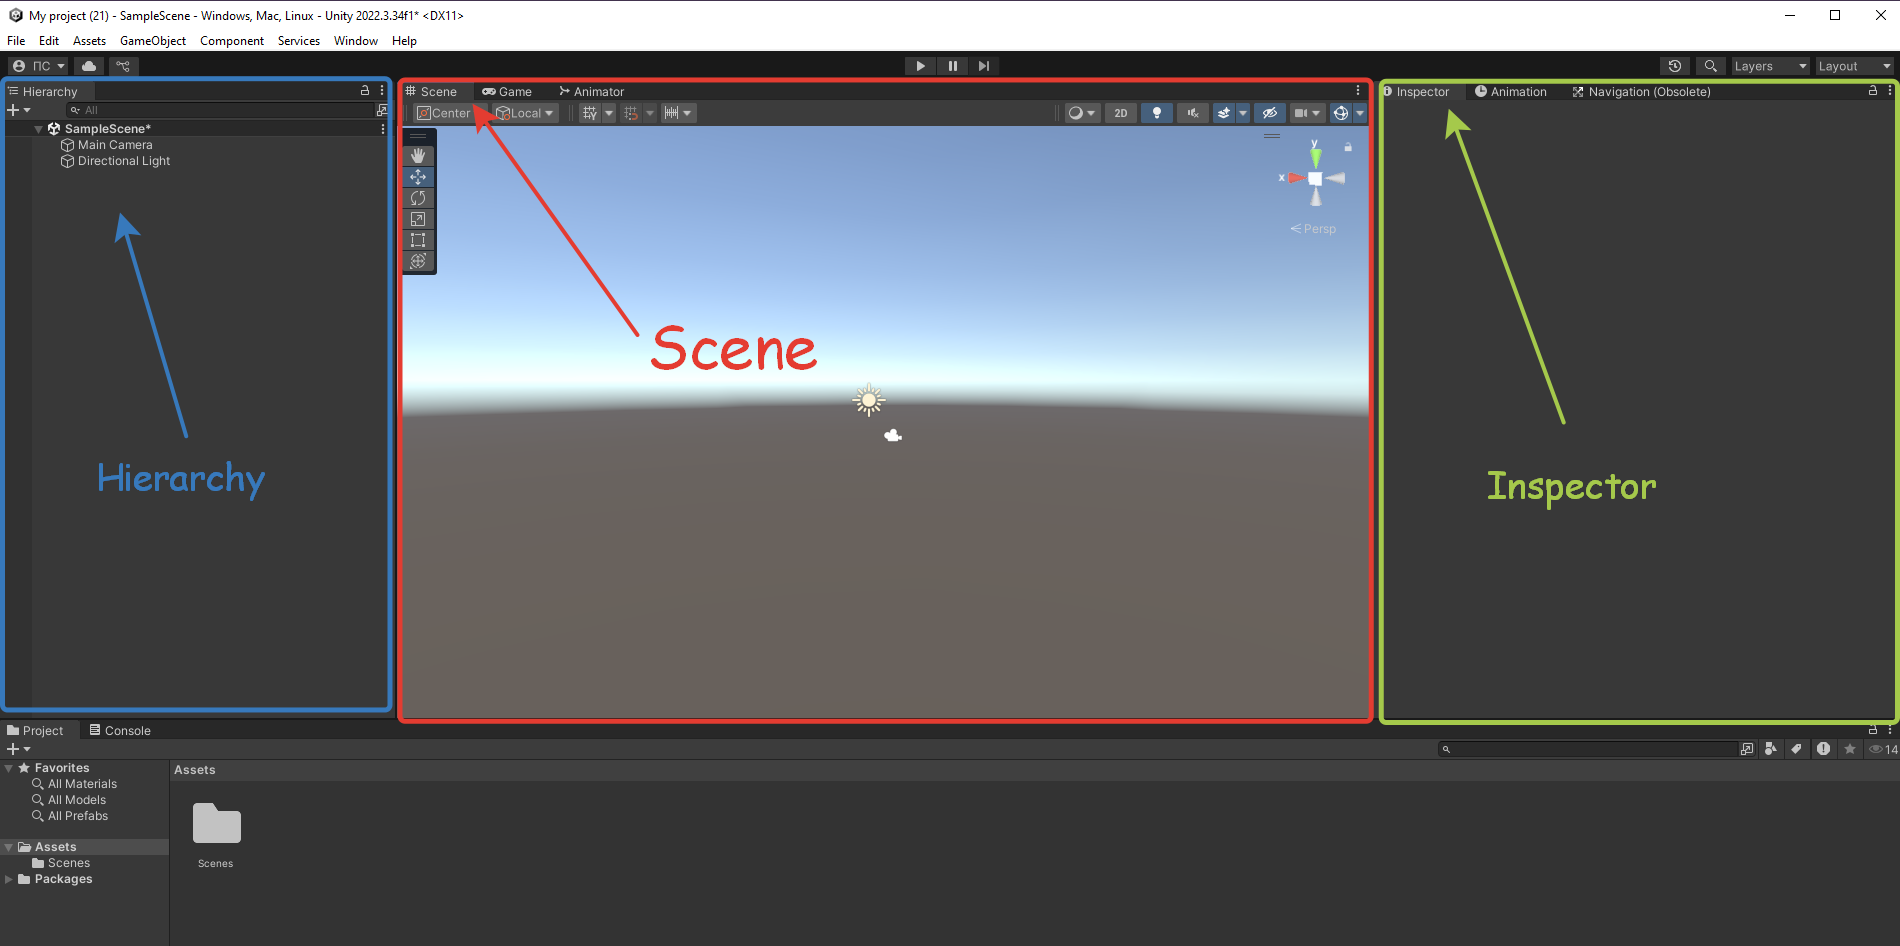The width and height of the screenshot is (1900, 946).
Task: Collapse the Assets folder in Project
Action: pos(9,847)
